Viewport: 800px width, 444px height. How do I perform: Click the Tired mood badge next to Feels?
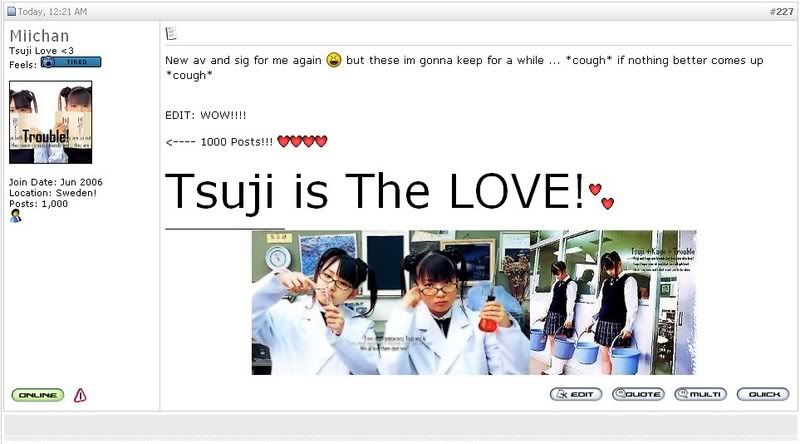click(x=71, y=62)
